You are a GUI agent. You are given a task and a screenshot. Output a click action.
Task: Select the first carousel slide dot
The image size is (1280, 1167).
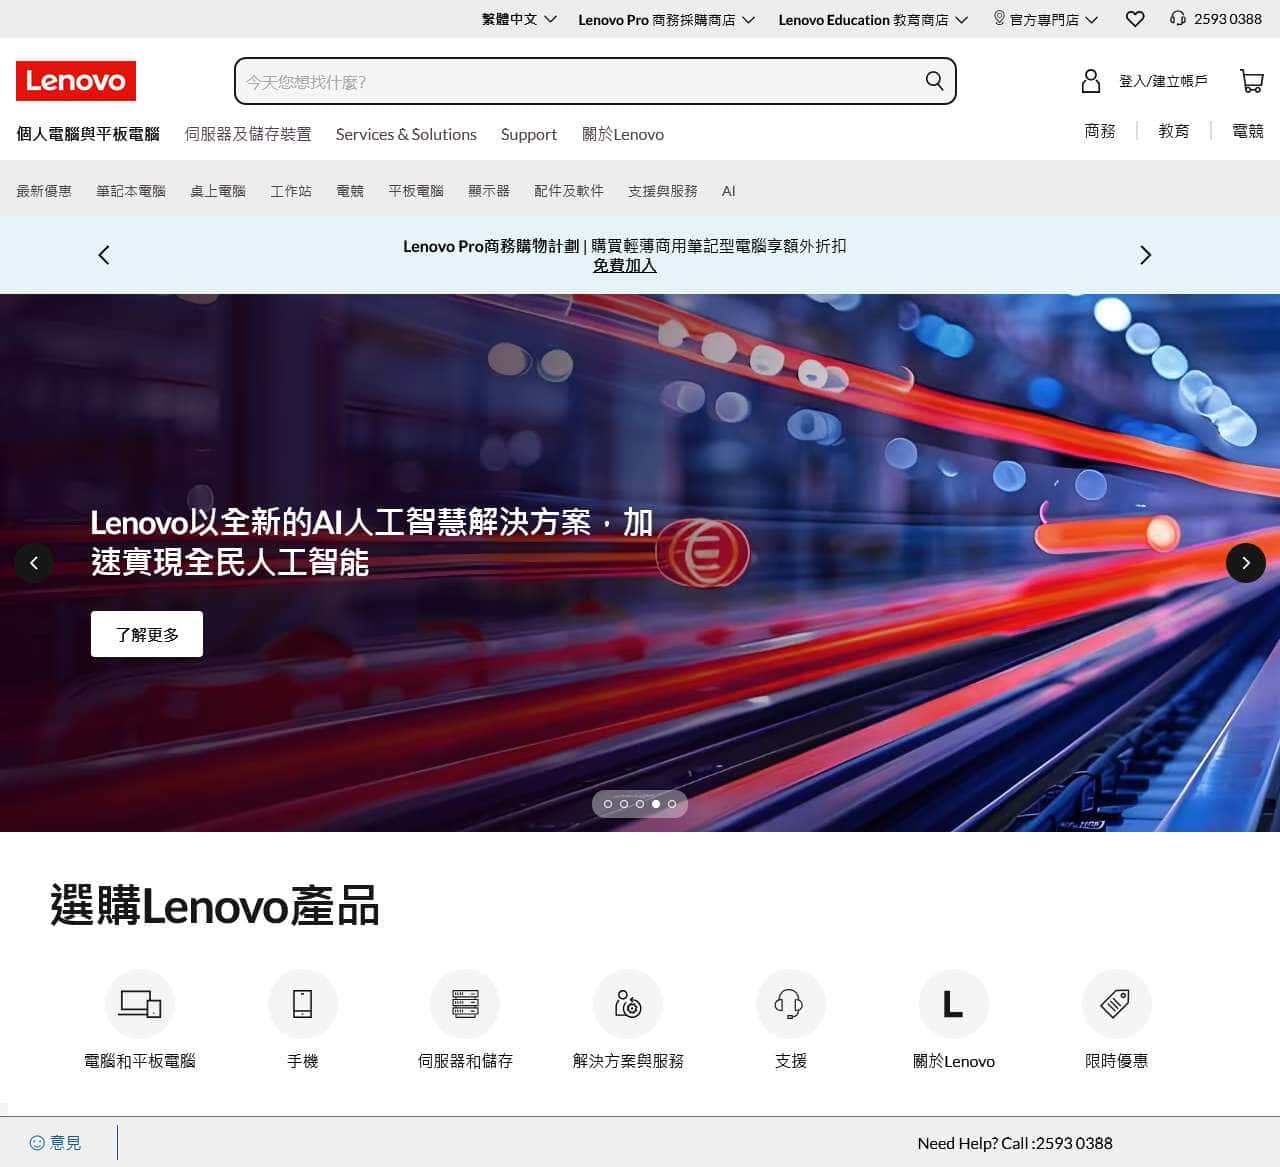[x=608, y=804]
